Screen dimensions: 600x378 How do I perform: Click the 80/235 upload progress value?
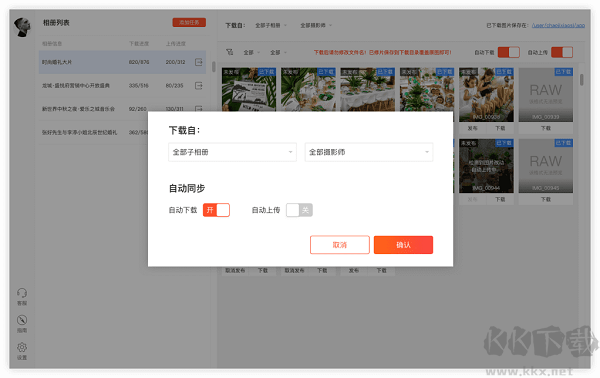pyautogui.click(x=174, y=86)
